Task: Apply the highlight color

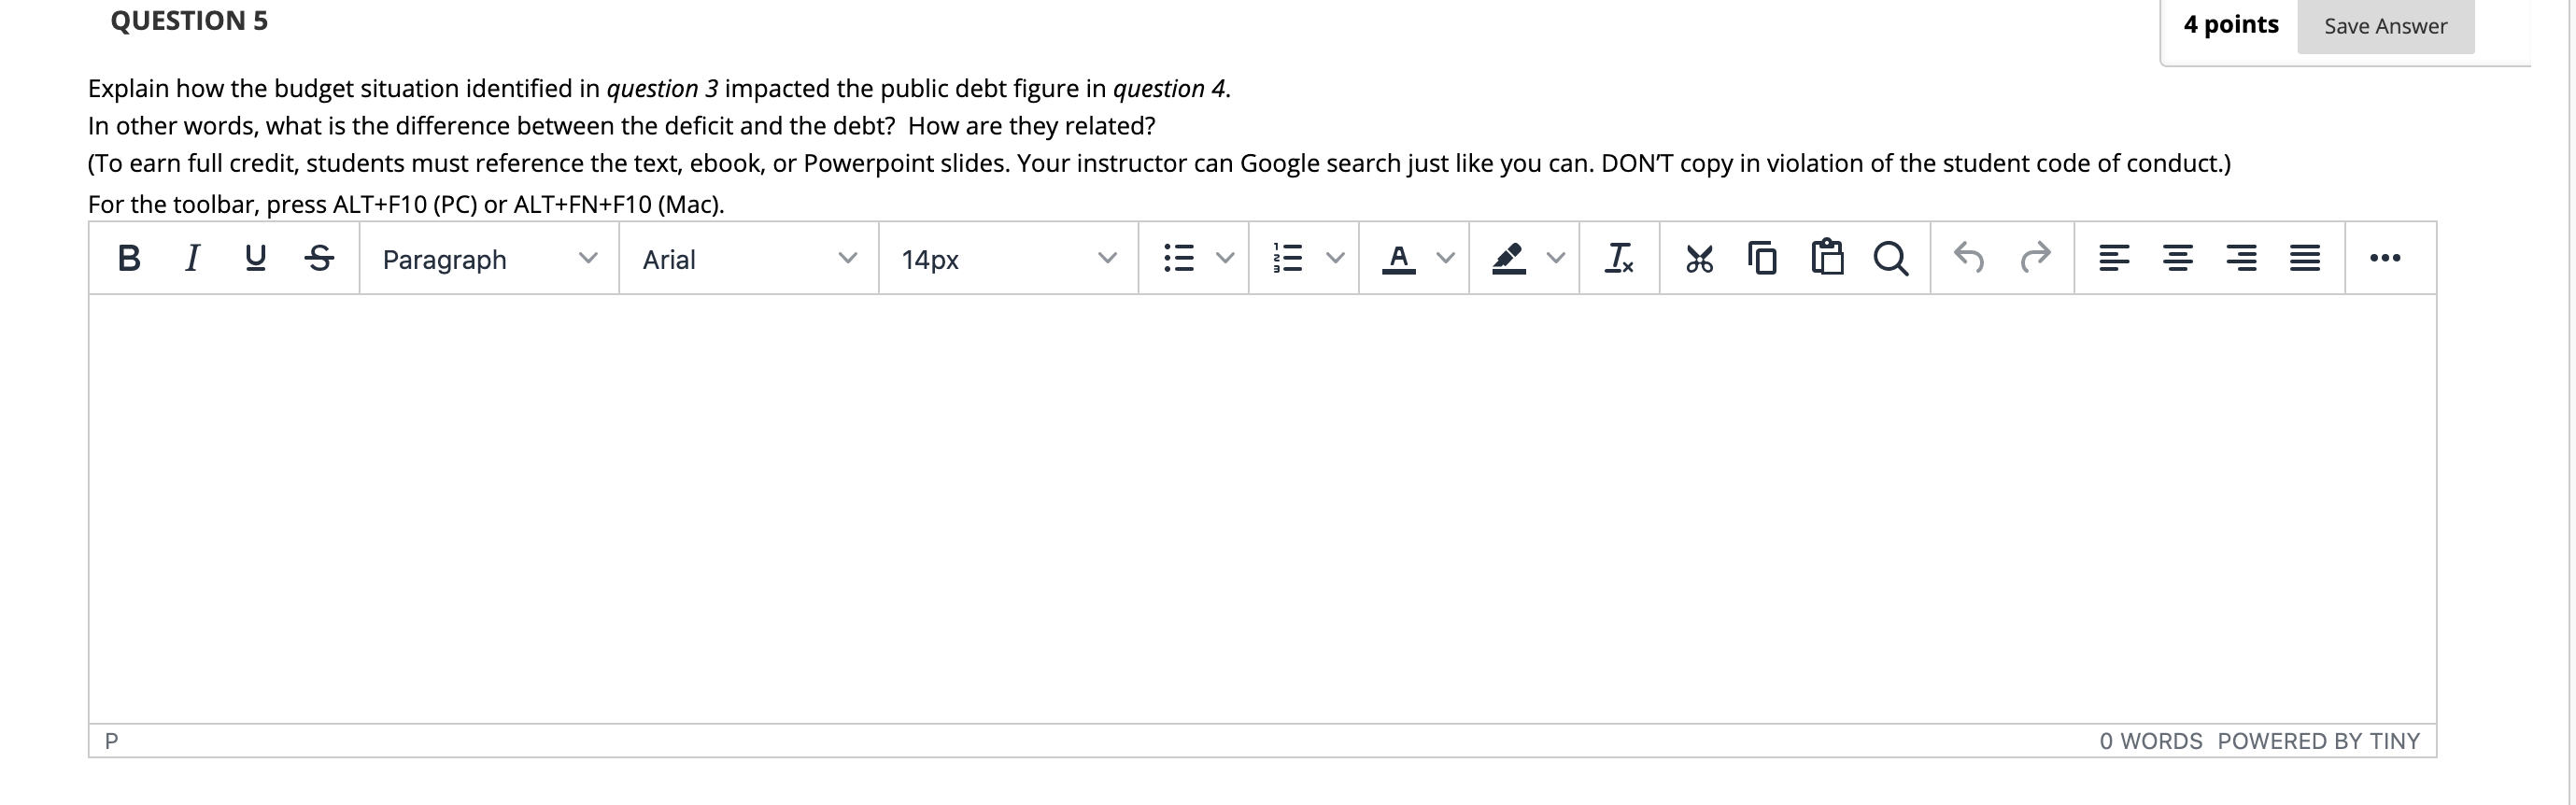Action: 1509,258
